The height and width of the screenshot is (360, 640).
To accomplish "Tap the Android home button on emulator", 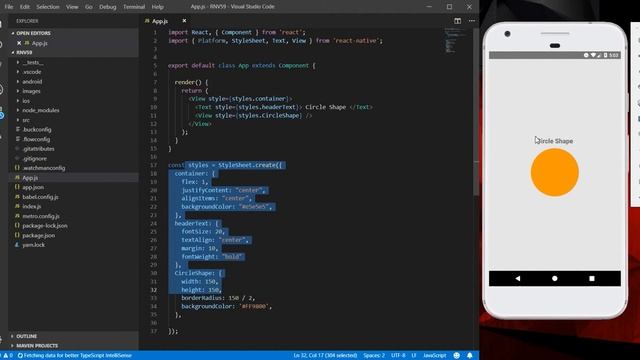I will point(555,278).
